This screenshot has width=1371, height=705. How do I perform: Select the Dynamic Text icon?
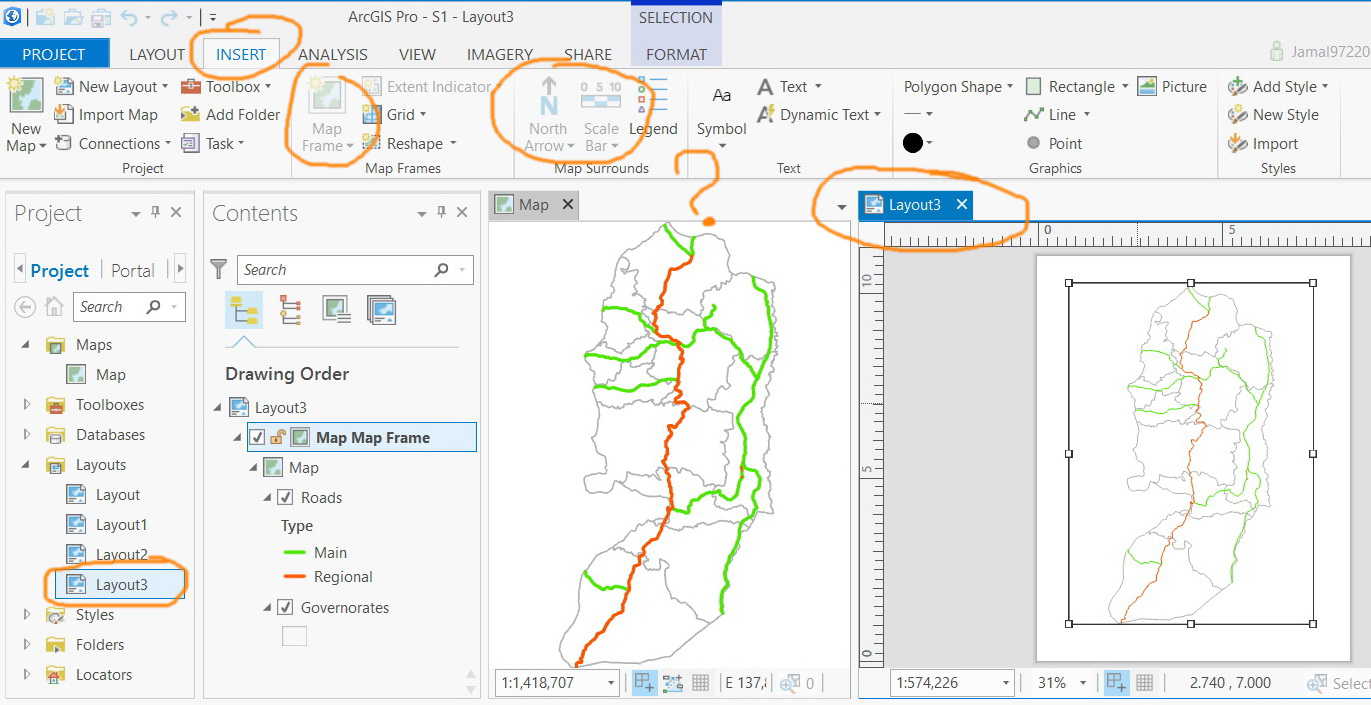click(765, 115)
